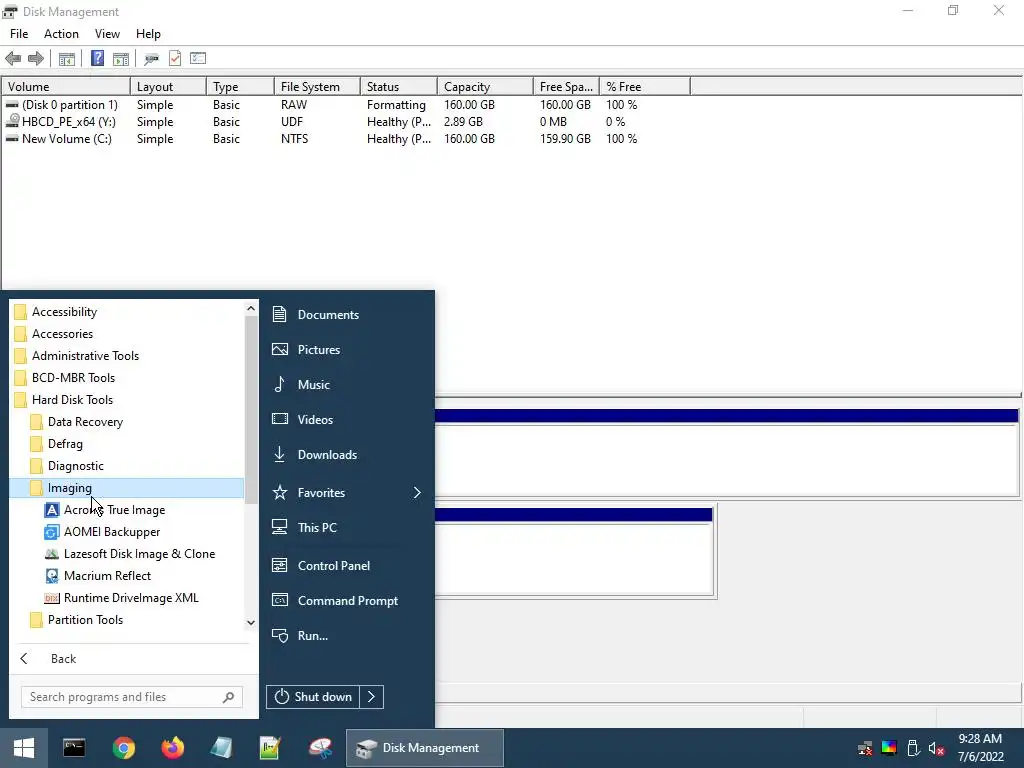1024x768 pixels.
Task: Click the blue notebook taskbar icon
Action: (221, 748)
